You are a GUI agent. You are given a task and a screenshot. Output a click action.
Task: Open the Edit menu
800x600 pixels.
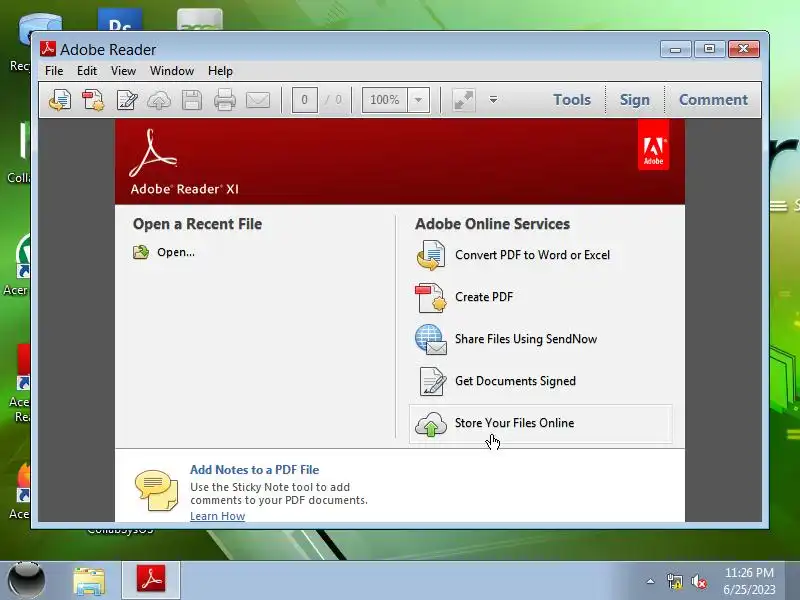coord(87,71)
